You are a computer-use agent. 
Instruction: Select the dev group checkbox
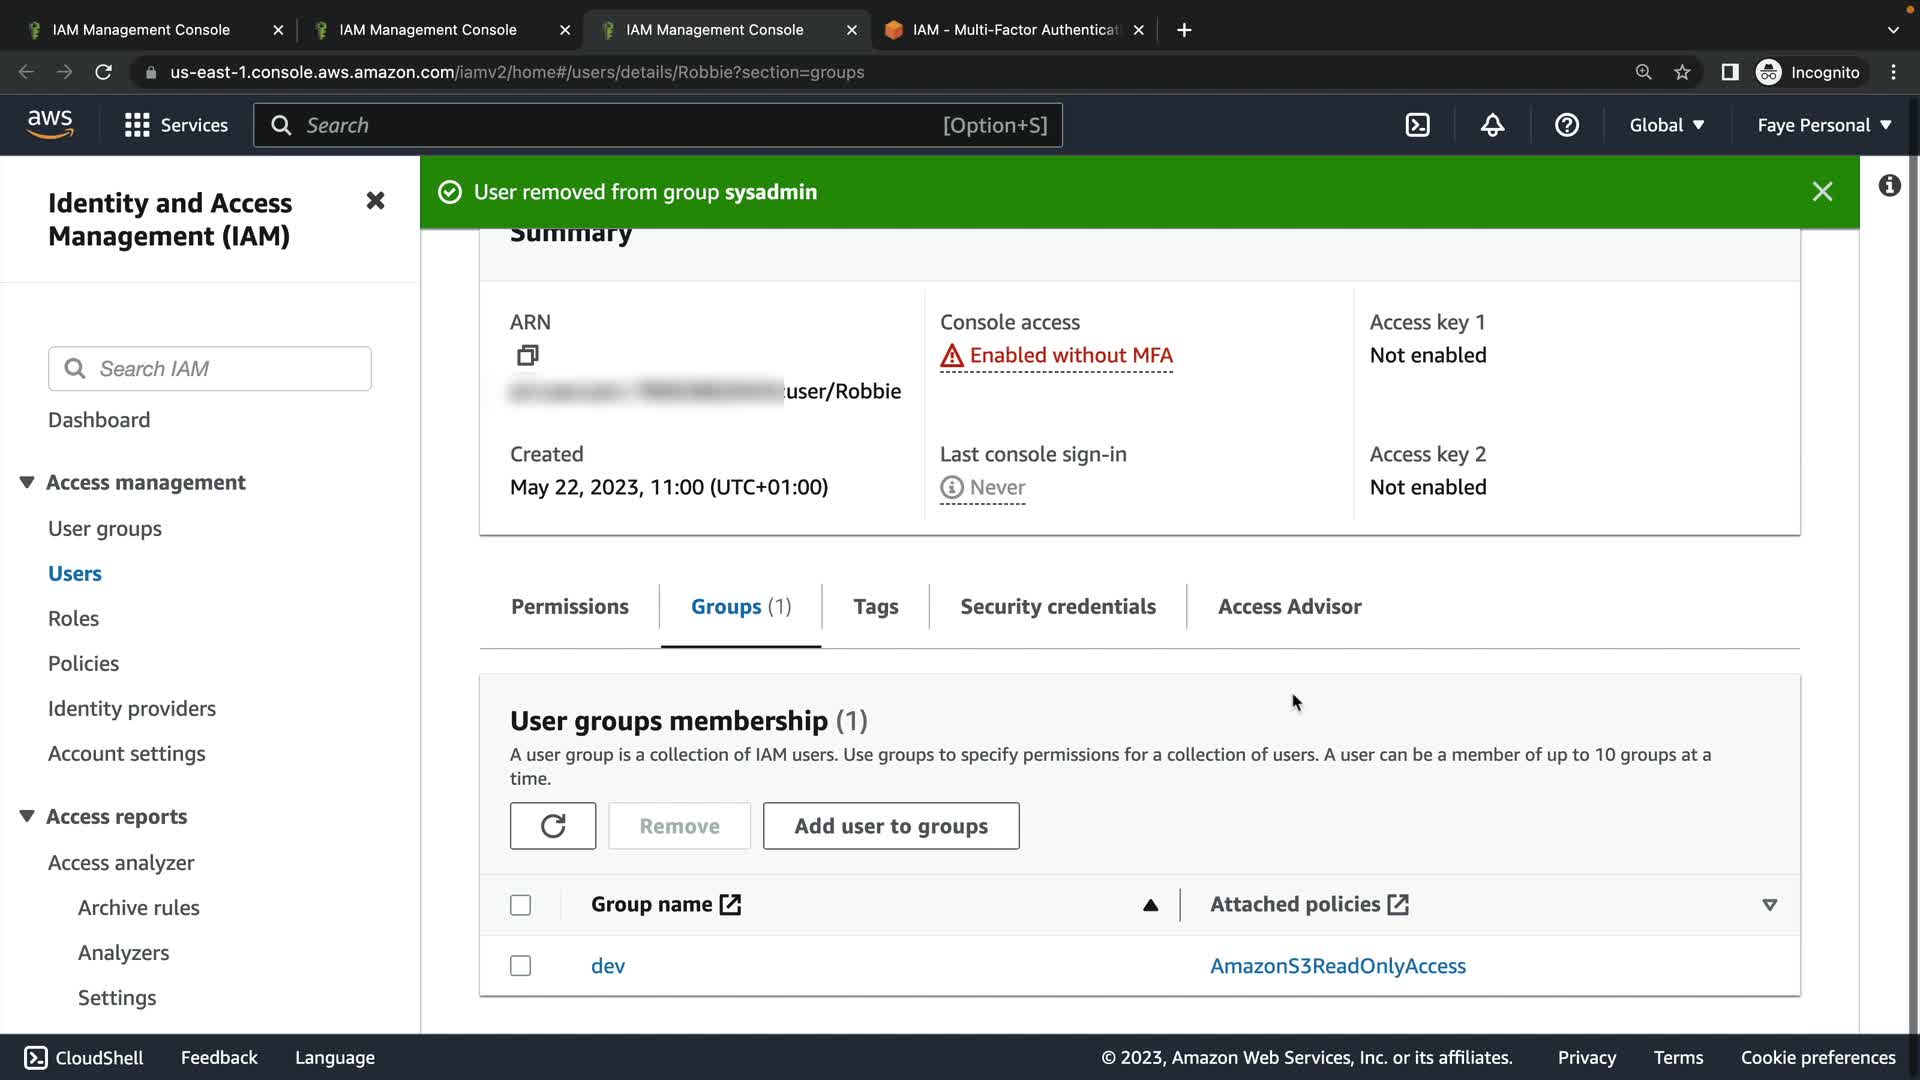coord(520,966)
